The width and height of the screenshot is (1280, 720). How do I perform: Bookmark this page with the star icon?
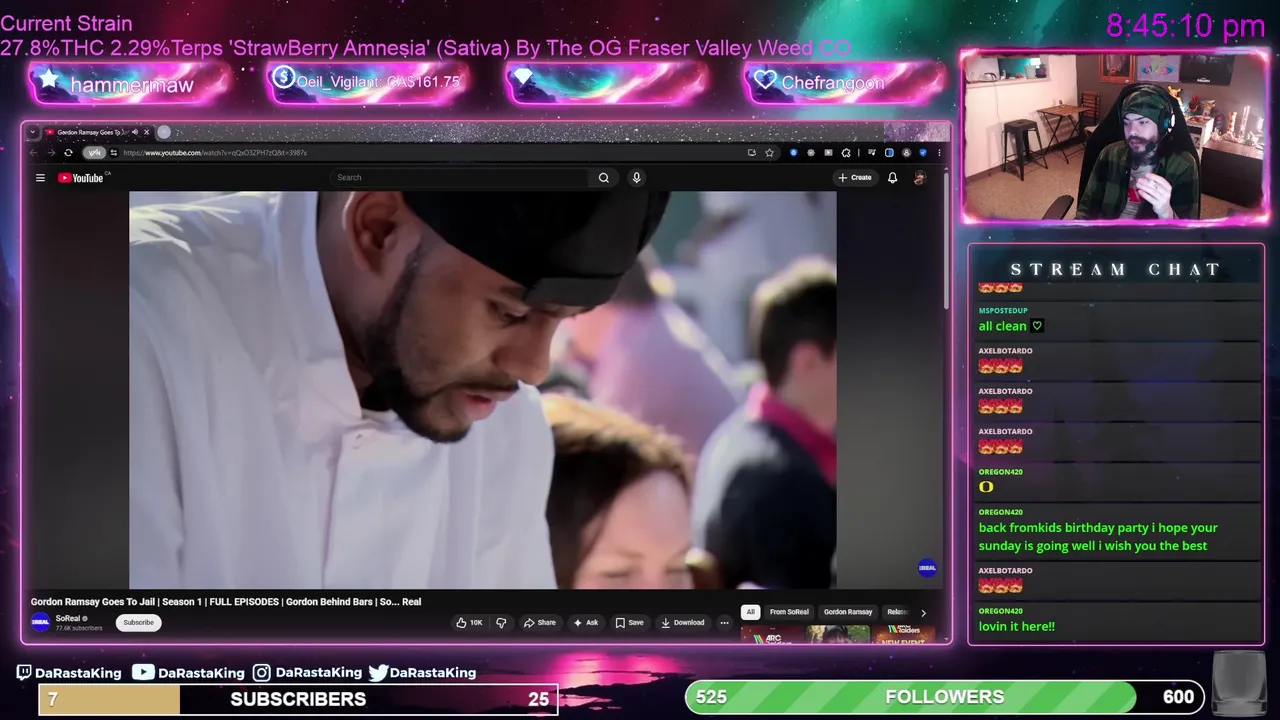tap(769, 153)
